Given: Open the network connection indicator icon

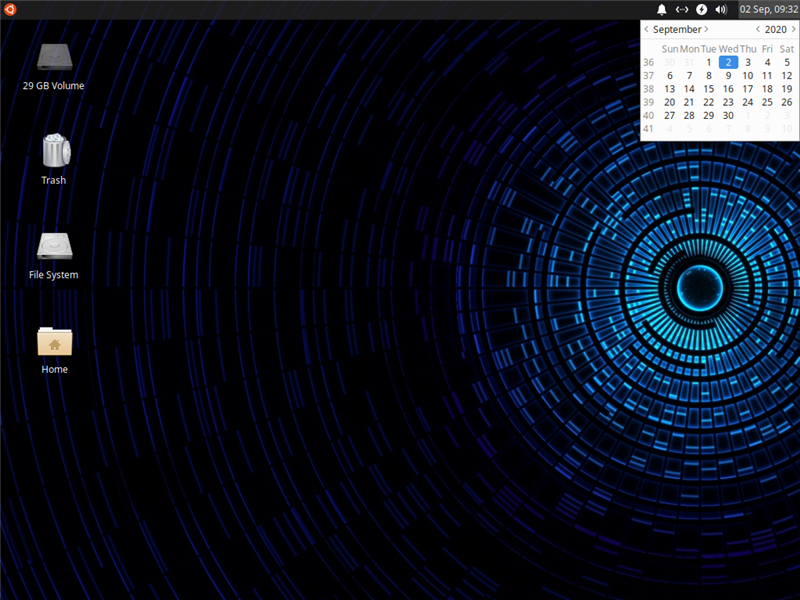Looking at the screenshot, I should point(682,9).
